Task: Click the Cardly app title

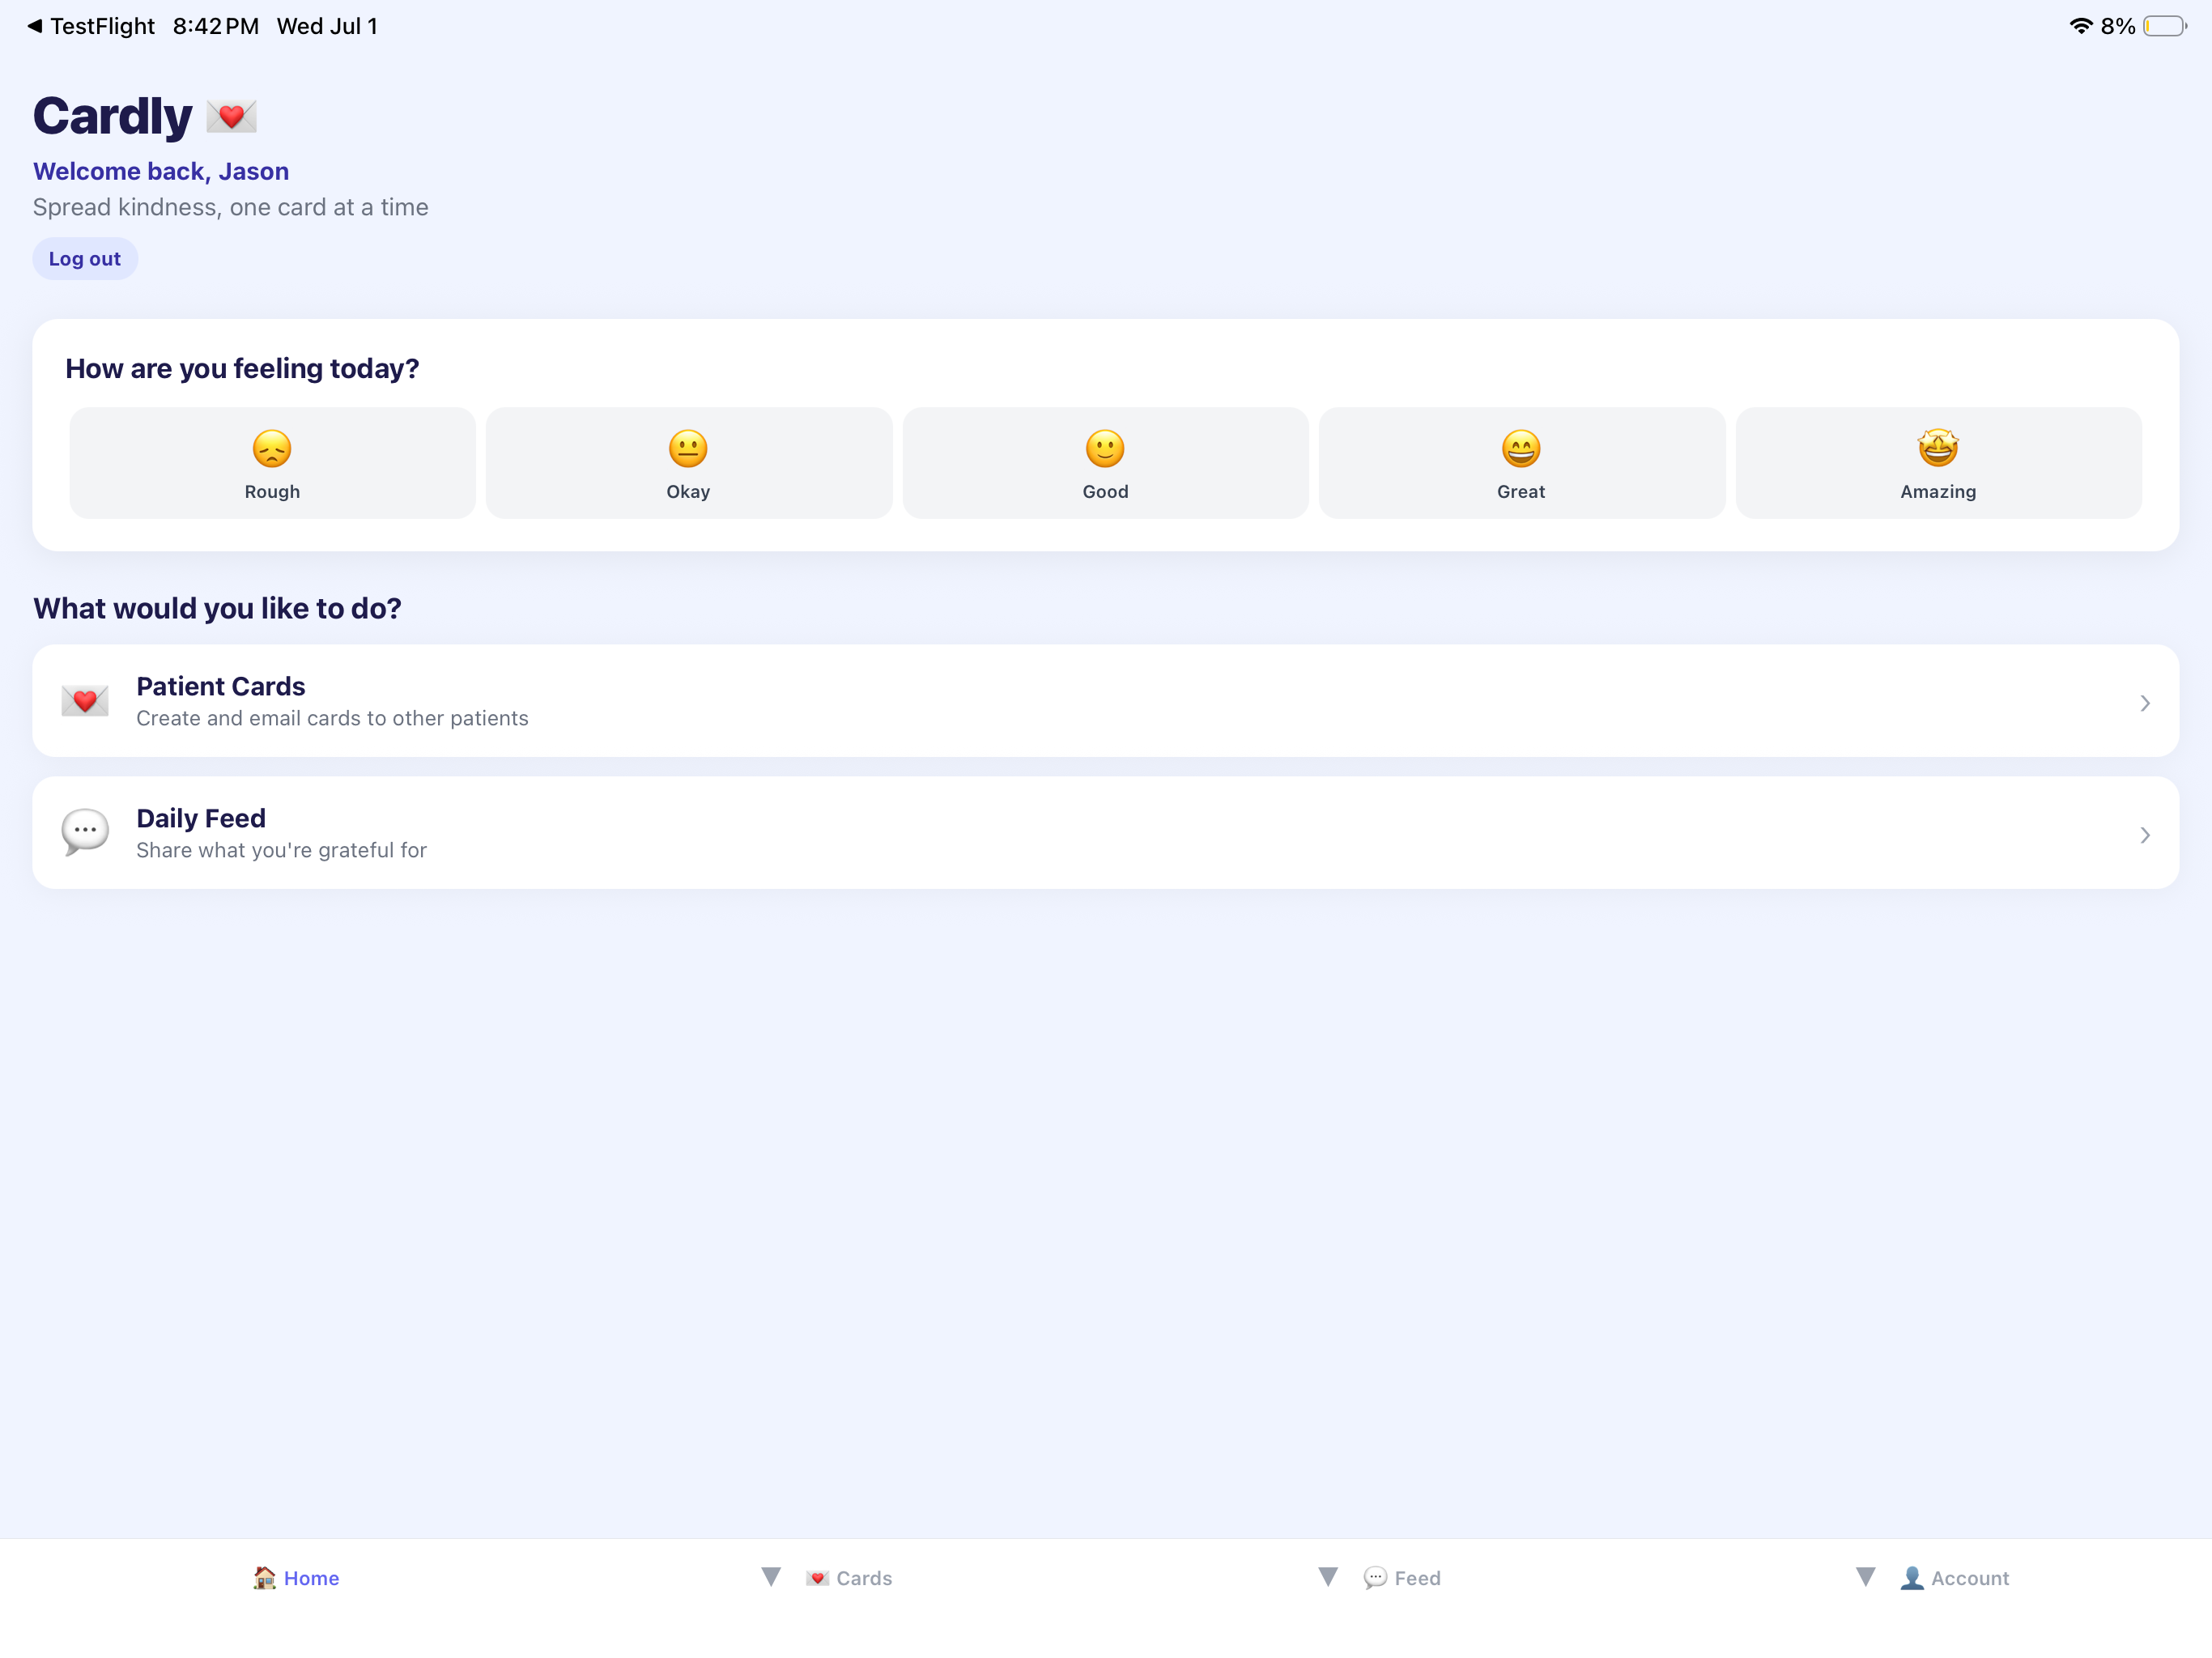Action: pos(113,116)
